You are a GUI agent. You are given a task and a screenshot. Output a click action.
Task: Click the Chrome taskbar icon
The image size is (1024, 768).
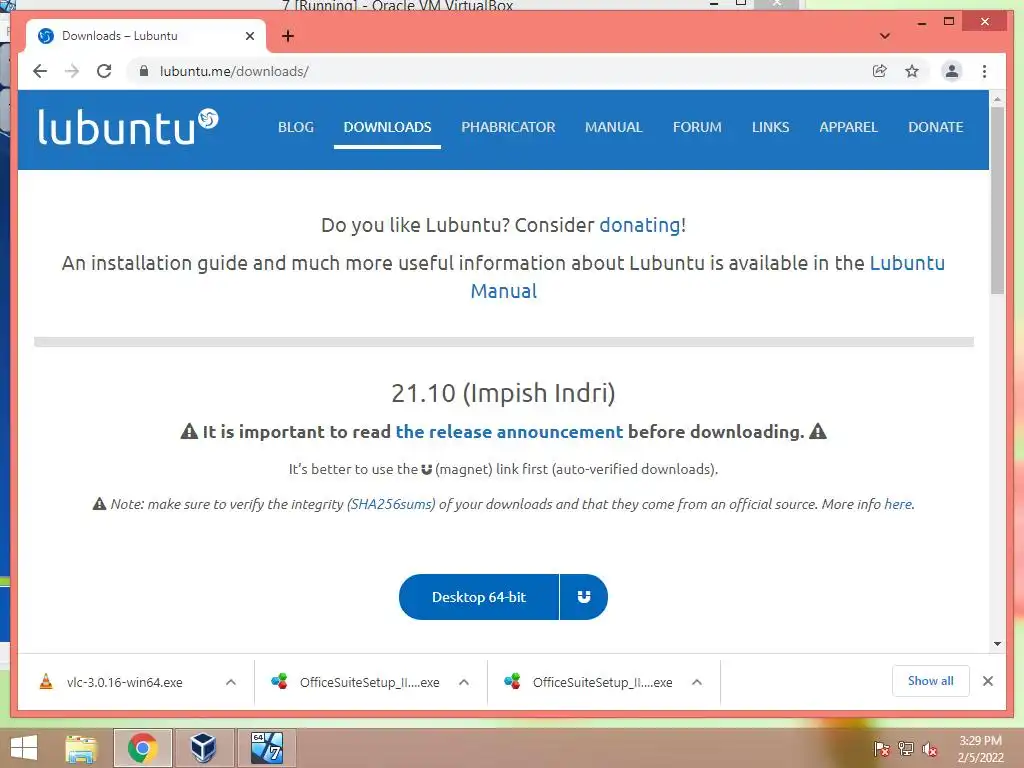(142, 748)
